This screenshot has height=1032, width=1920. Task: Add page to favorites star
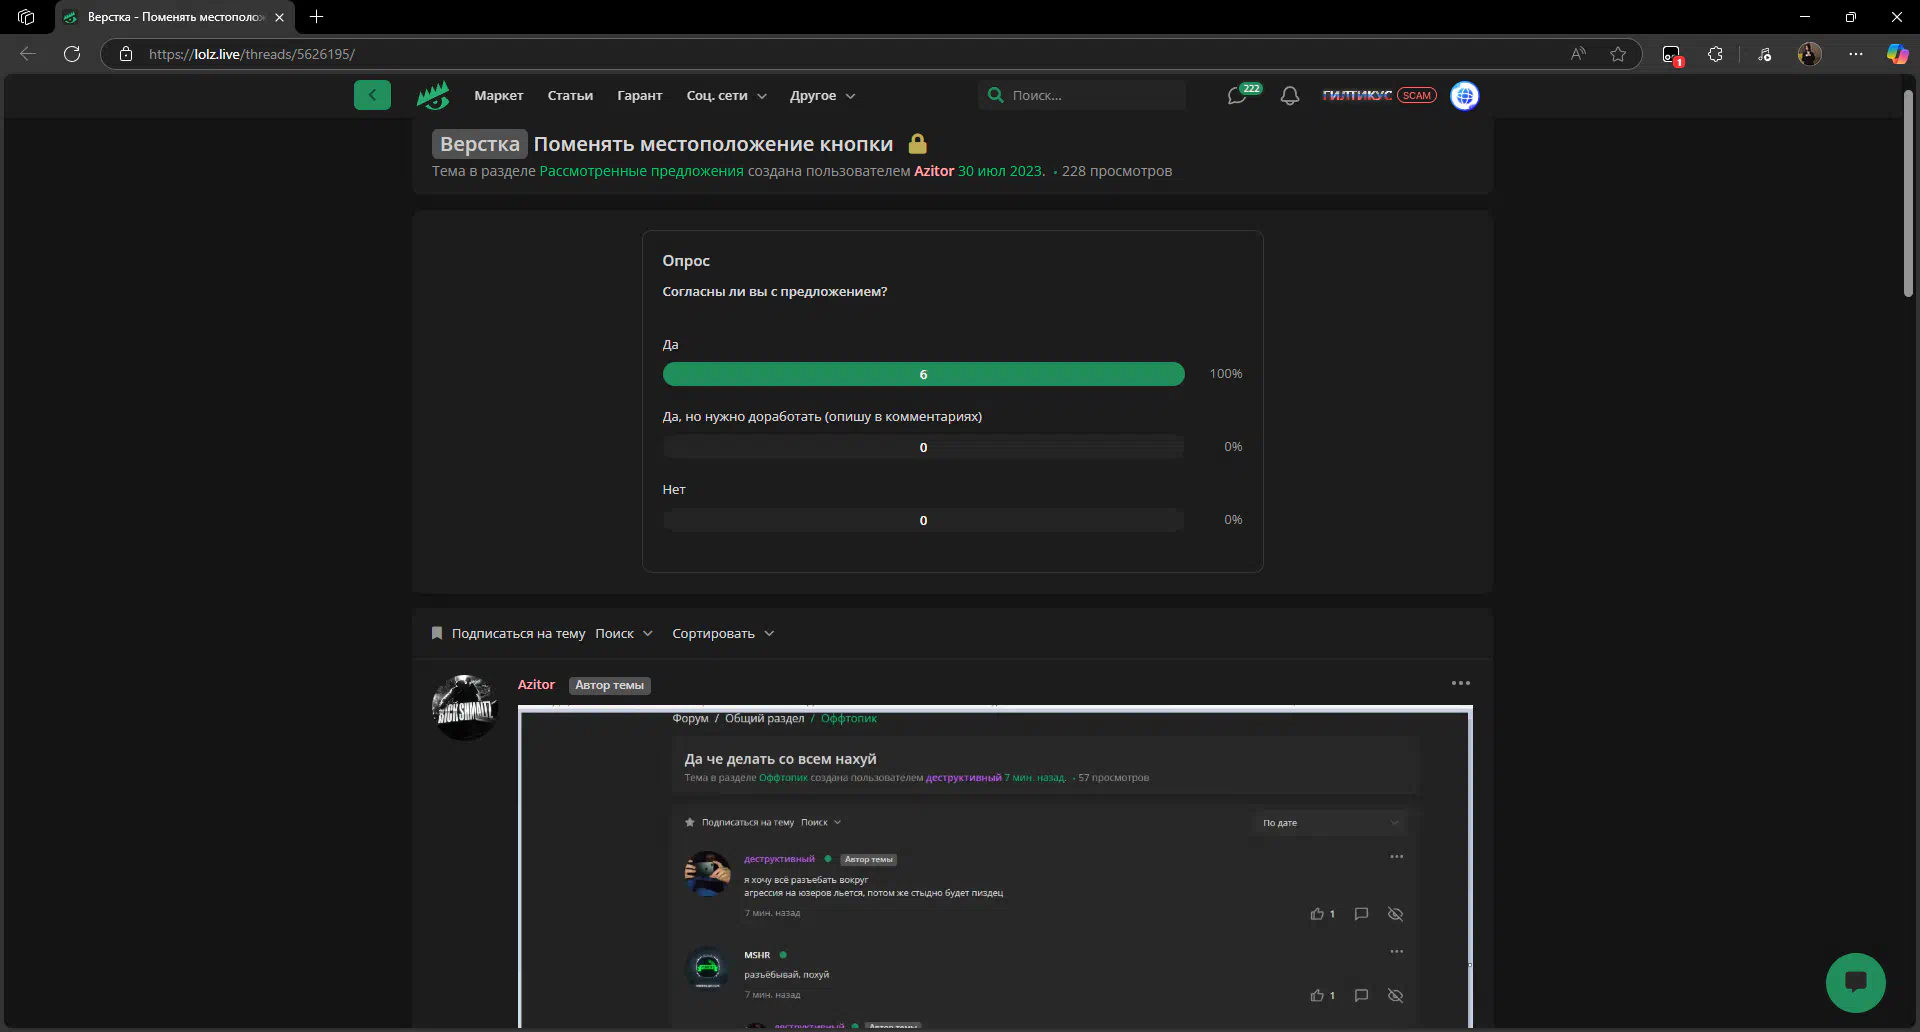(1618, 54)
